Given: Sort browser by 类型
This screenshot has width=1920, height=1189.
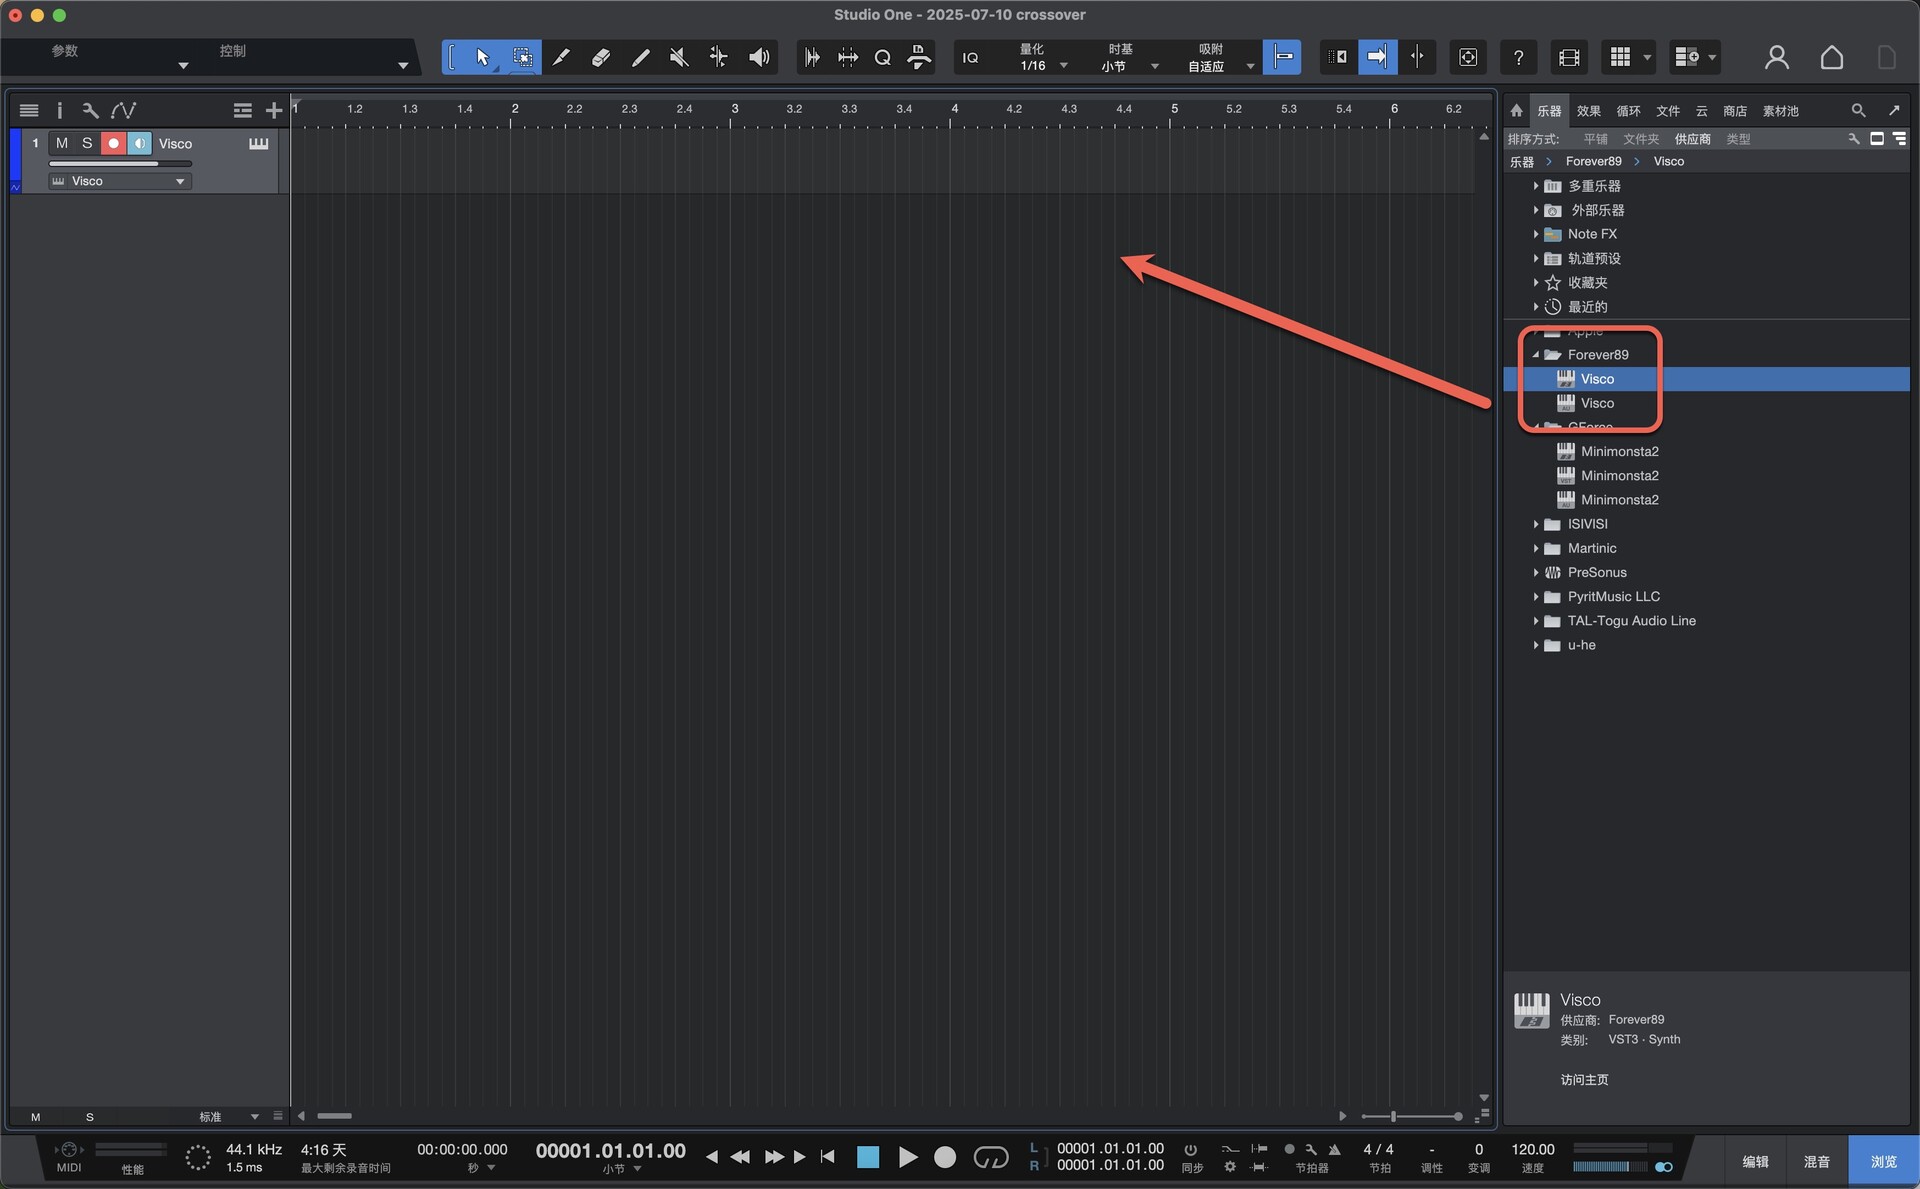Looking at the screenshot, I should (1738, 139).
